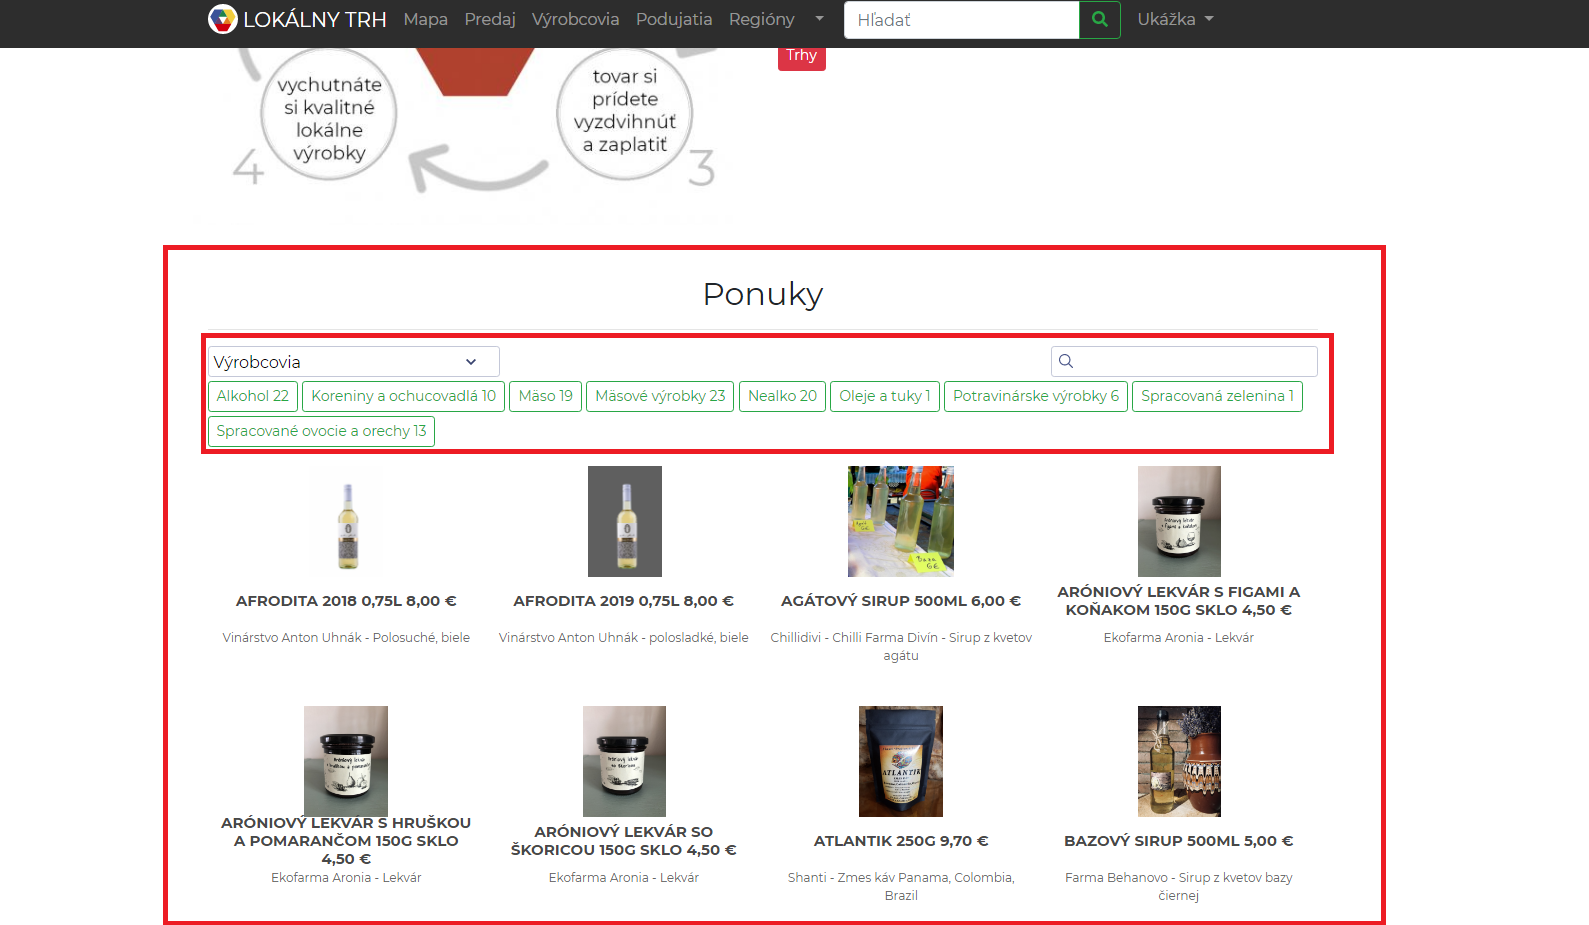
Task: Open the Bazový sirup 500ml product link
Action: tap(1178, 841)
